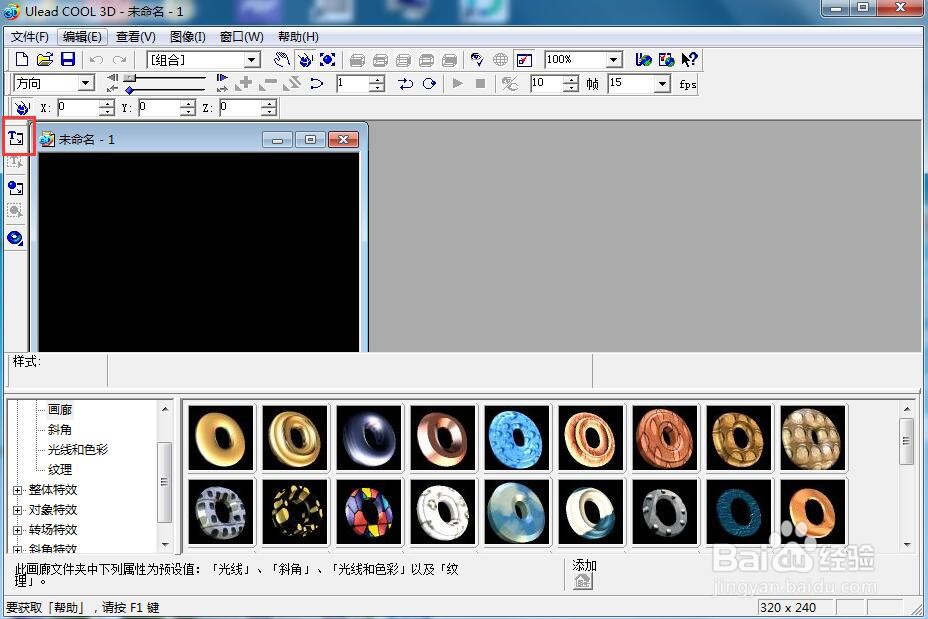
Task: Open the 15 fps dropdown
Action: click(x=662, y=83)
